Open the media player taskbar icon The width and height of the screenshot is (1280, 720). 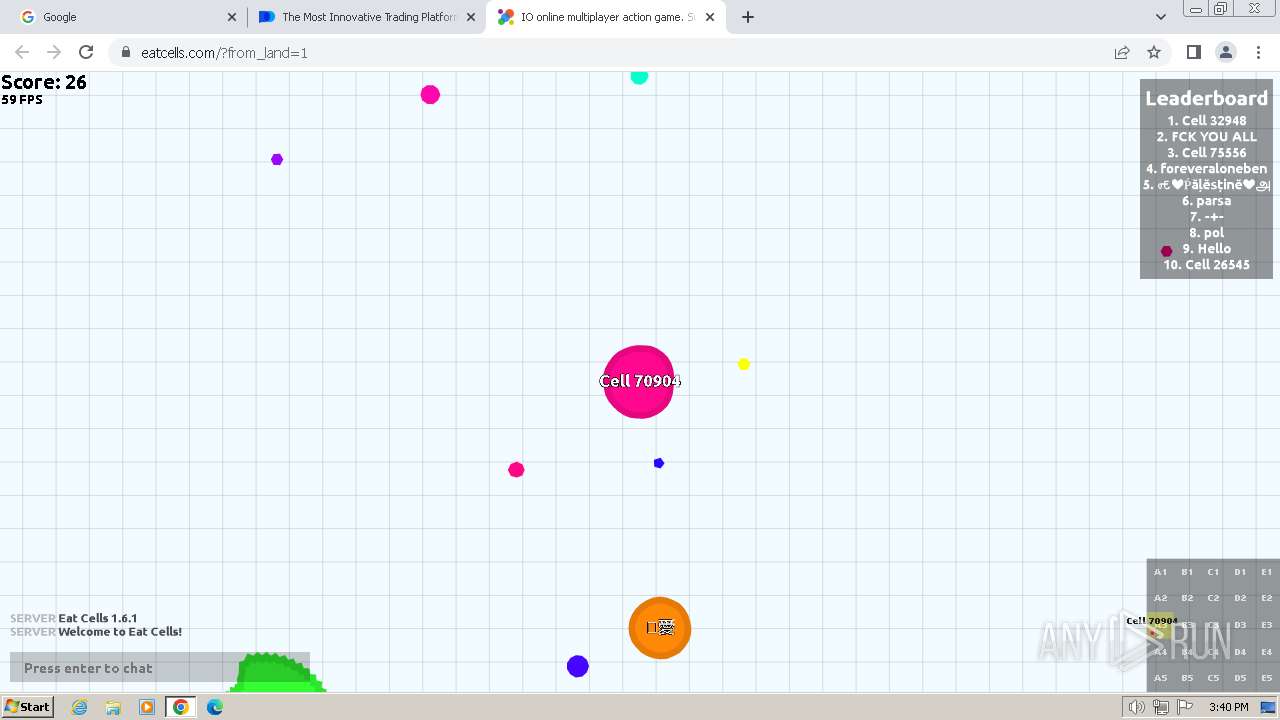pyautogui.click(x=147, y=707)
